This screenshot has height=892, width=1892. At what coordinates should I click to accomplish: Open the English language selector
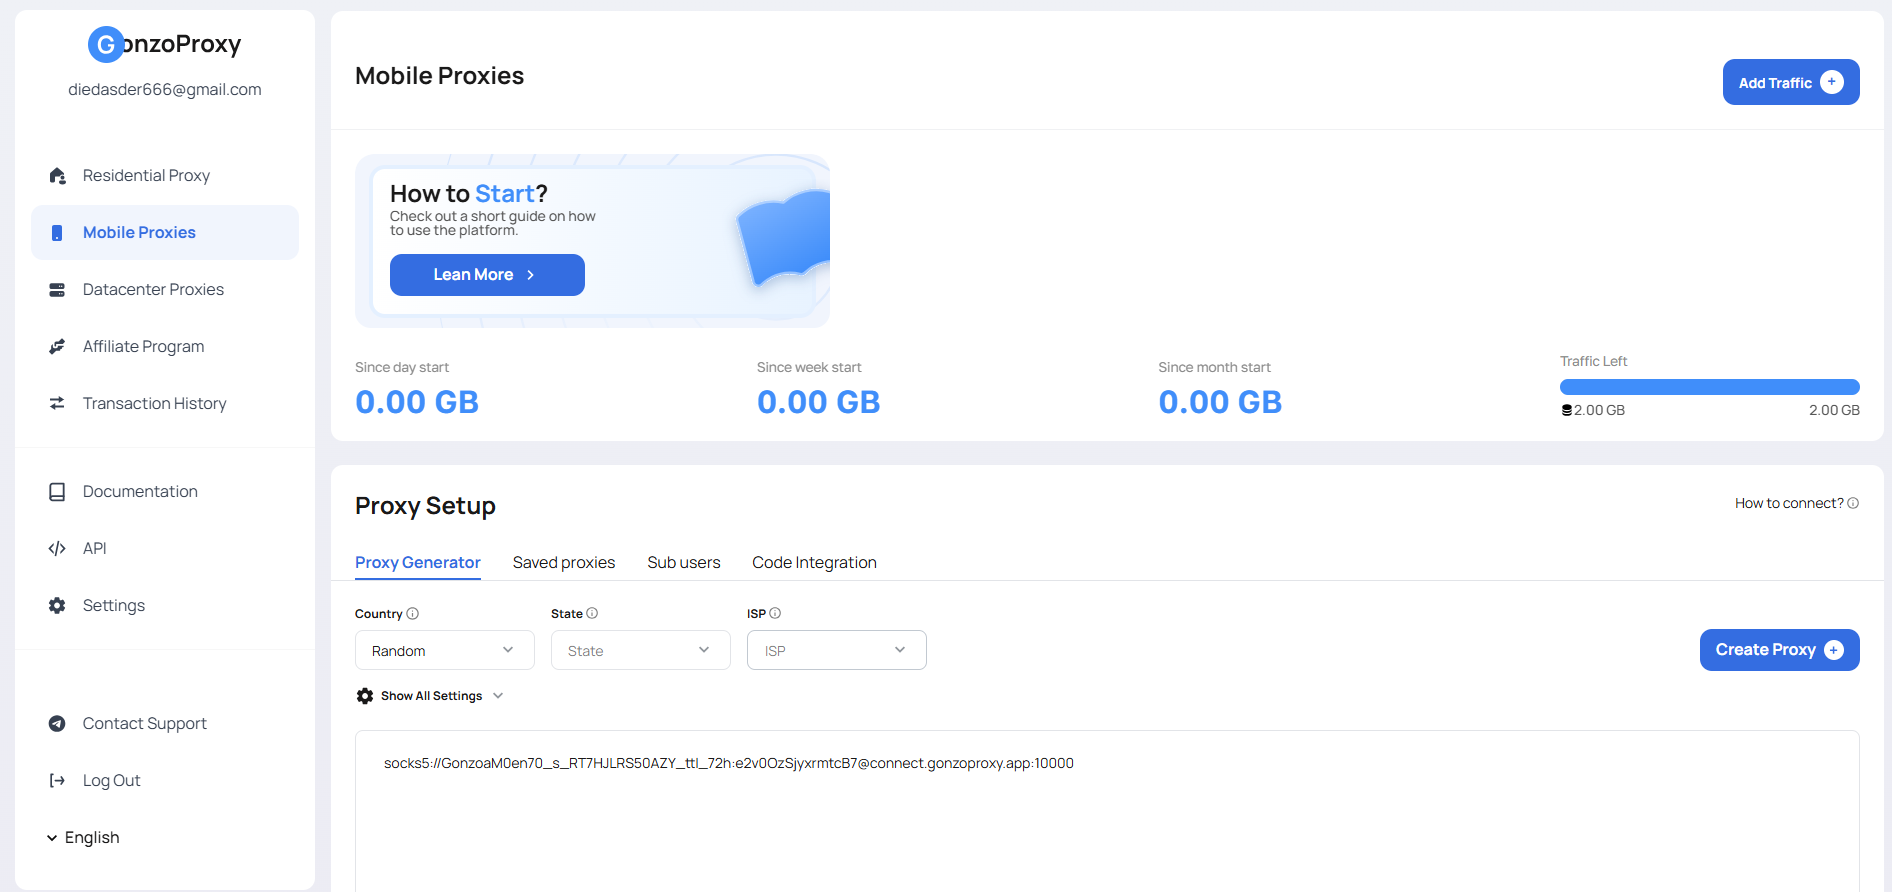click(x=83, y=838)
